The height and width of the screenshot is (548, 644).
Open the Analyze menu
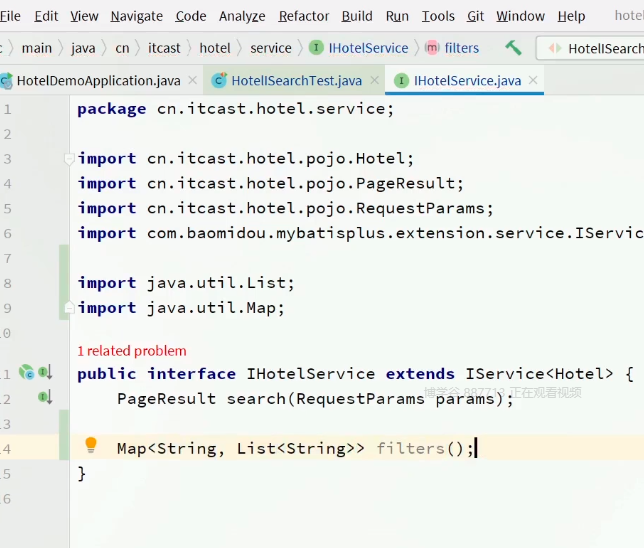coord(242,16)
